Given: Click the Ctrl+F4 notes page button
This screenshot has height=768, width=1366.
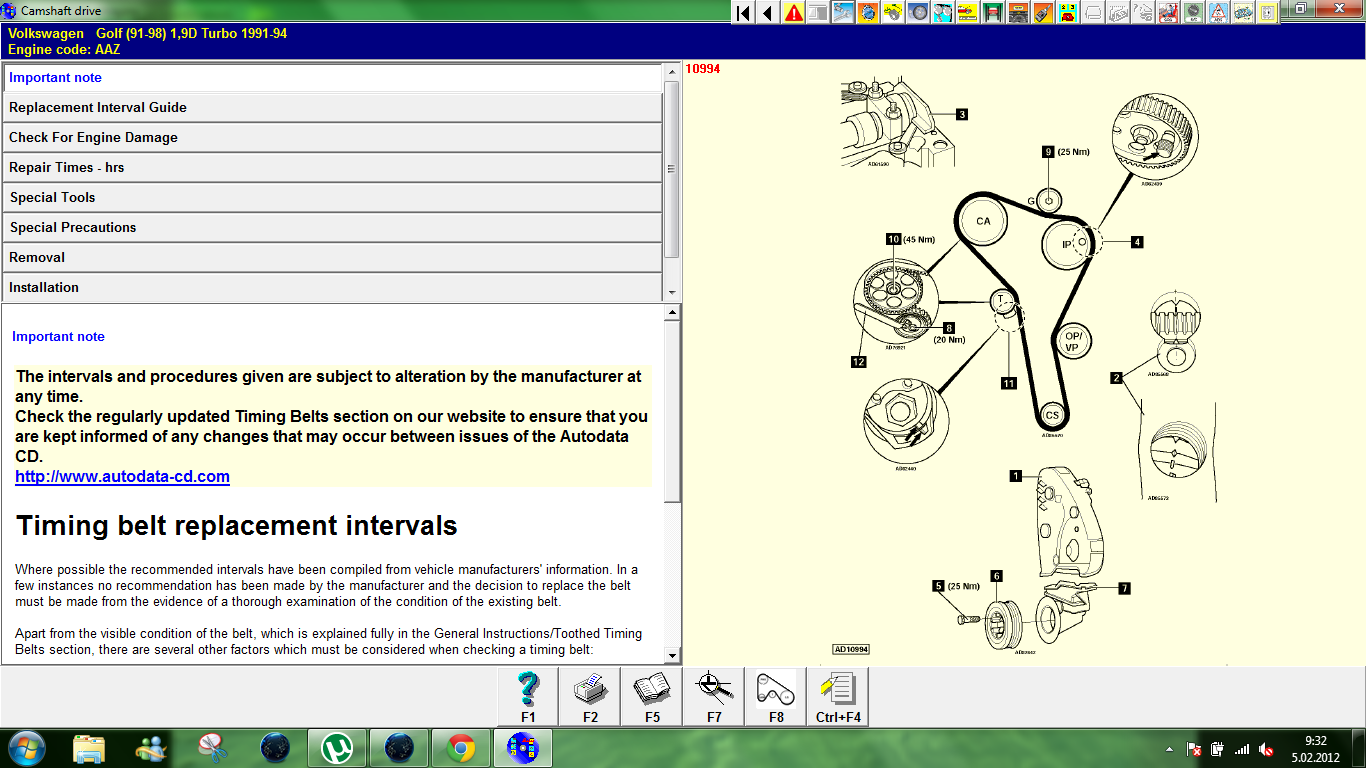Looking at the screenshot, I should coord(838,696).
